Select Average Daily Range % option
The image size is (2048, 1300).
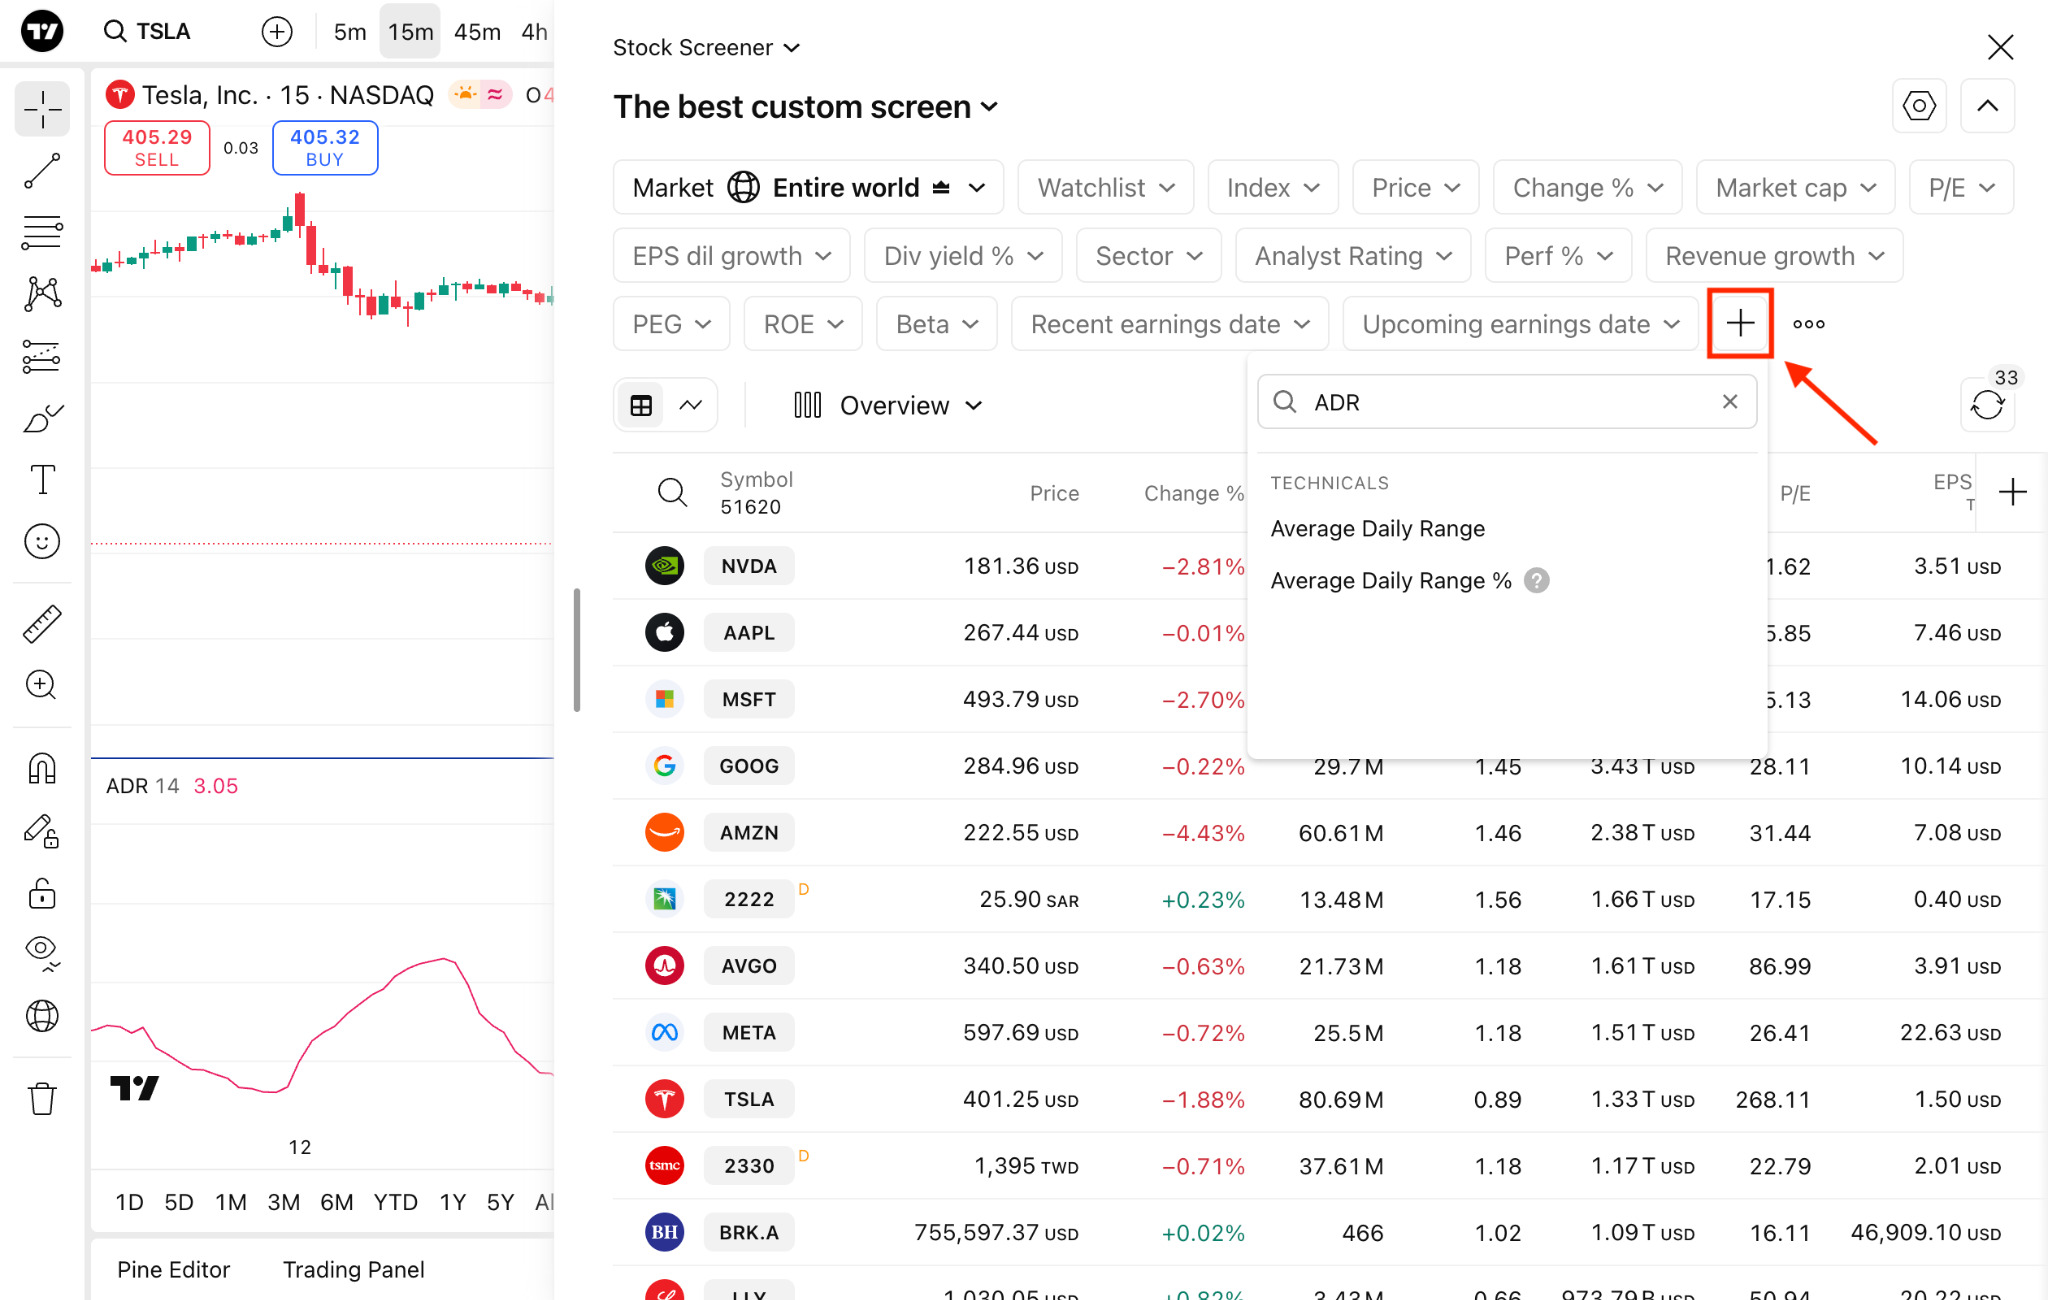point(1390,581)
